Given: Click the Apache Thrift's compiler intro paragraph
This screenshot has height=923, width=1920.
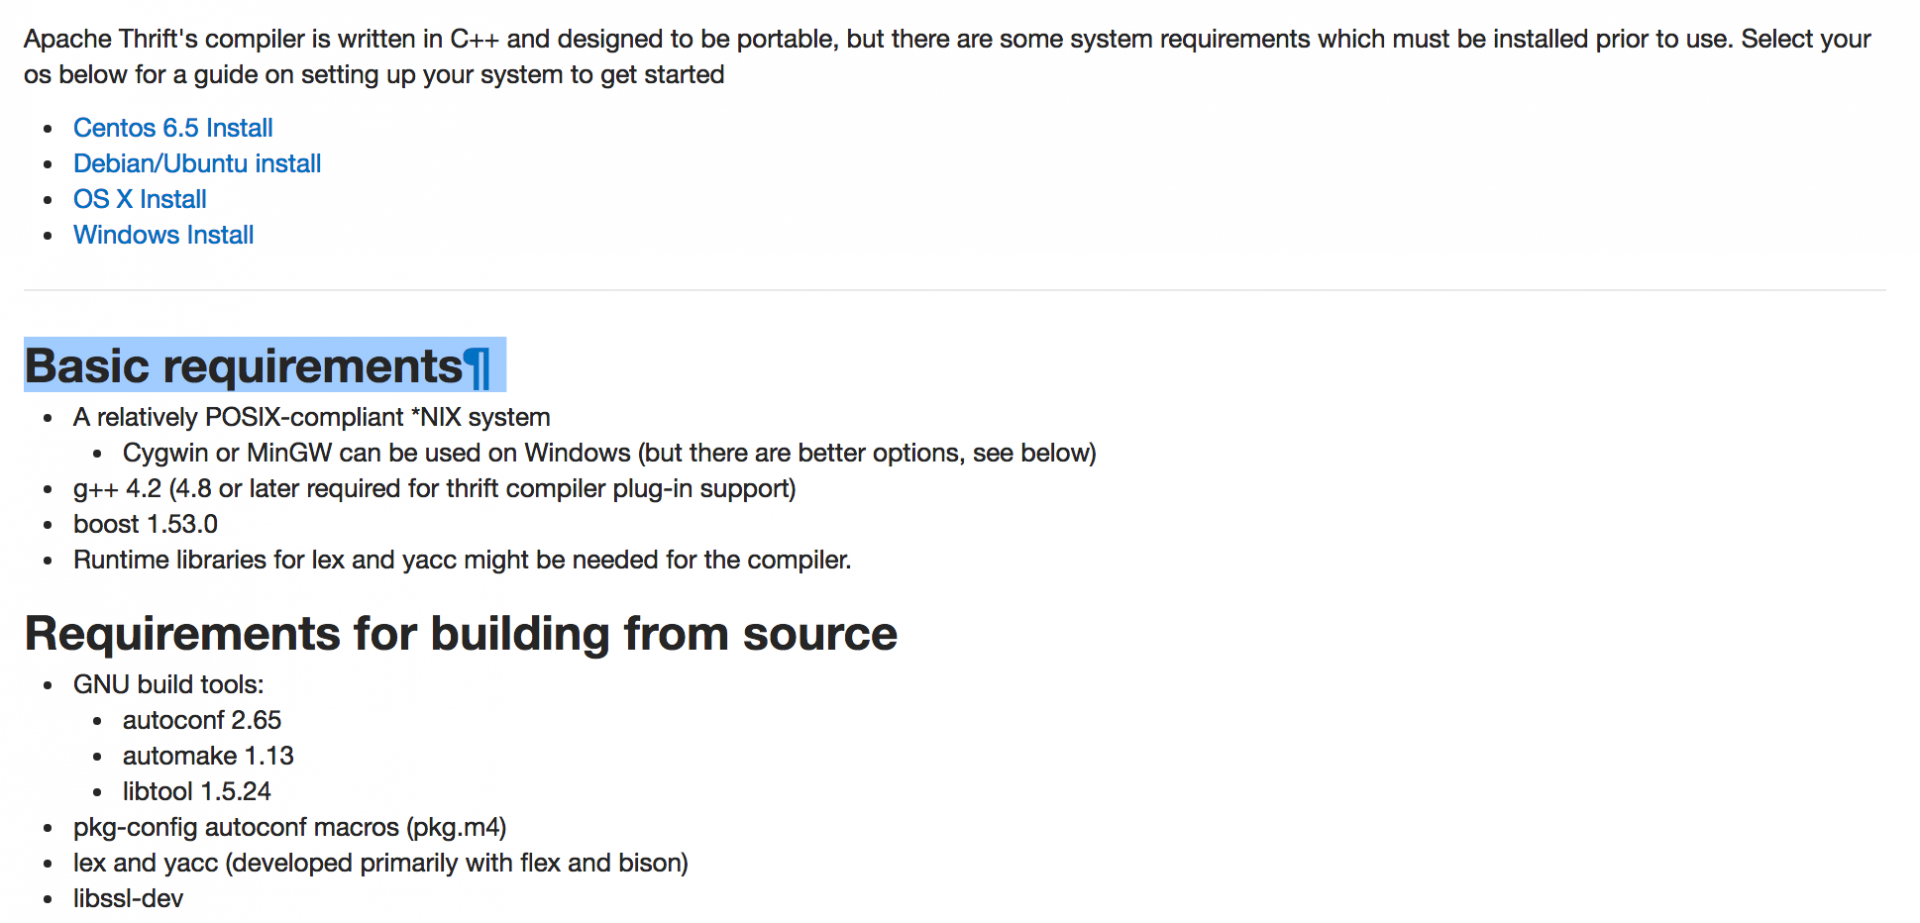Looking at the screenshot, I should pyautogui.click(x=947, y=57).
